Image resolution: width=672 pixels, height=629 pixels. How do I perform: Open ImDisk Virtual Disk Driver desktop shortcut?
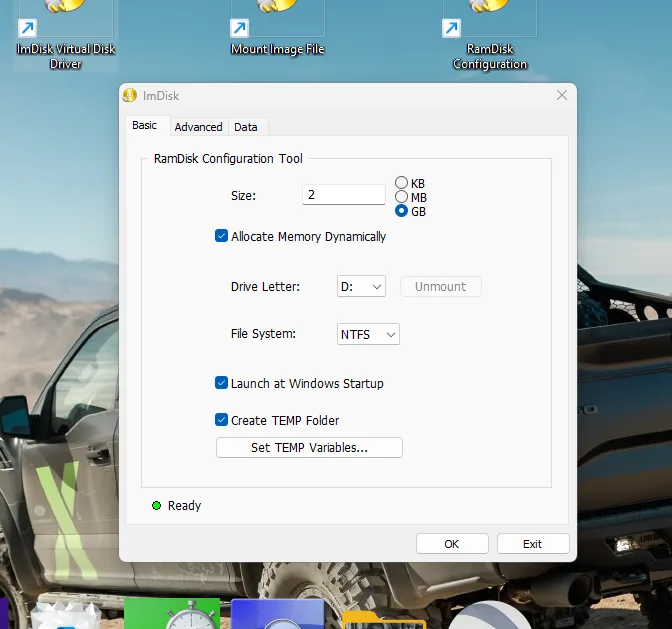pyautogui.click(x=64, y=30)
